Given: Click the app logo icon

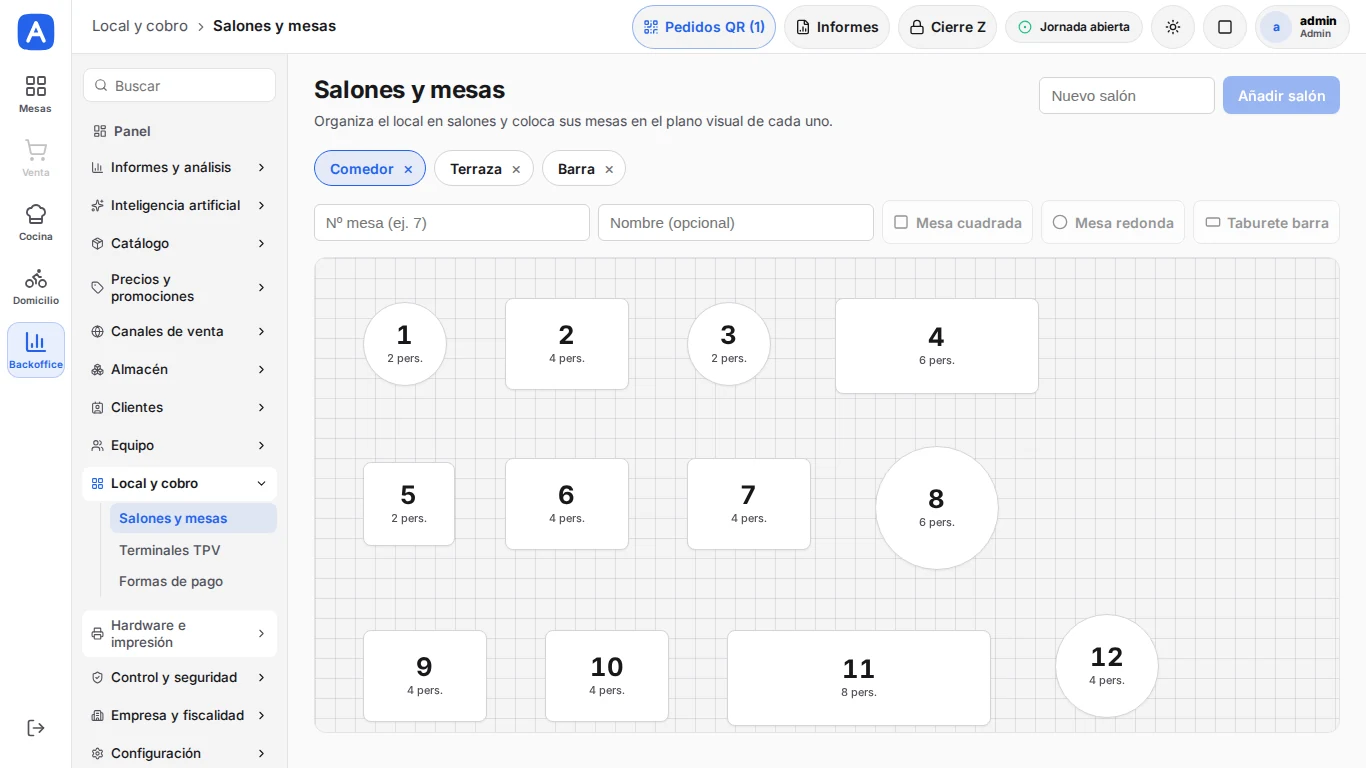Looking at the screenshot, I should pos(36,32).
